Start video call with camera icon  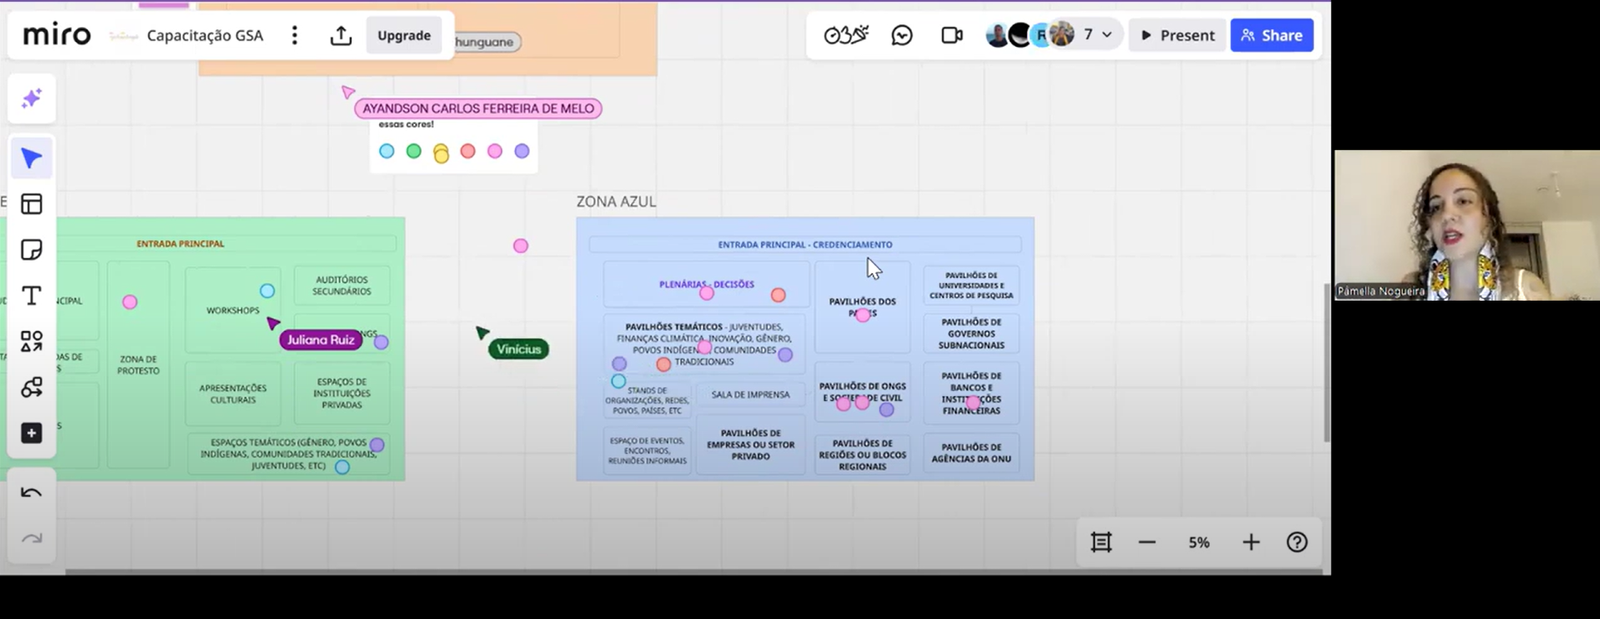(952, 35)
